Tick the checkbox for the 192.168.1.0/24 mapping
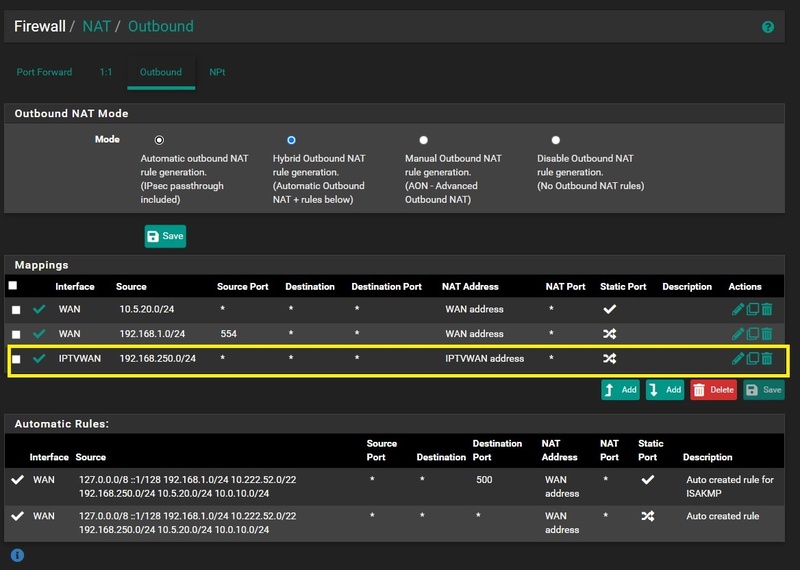The width and height of the screenshot is (800, 570). pyautogui.click(x=16, y=334)
